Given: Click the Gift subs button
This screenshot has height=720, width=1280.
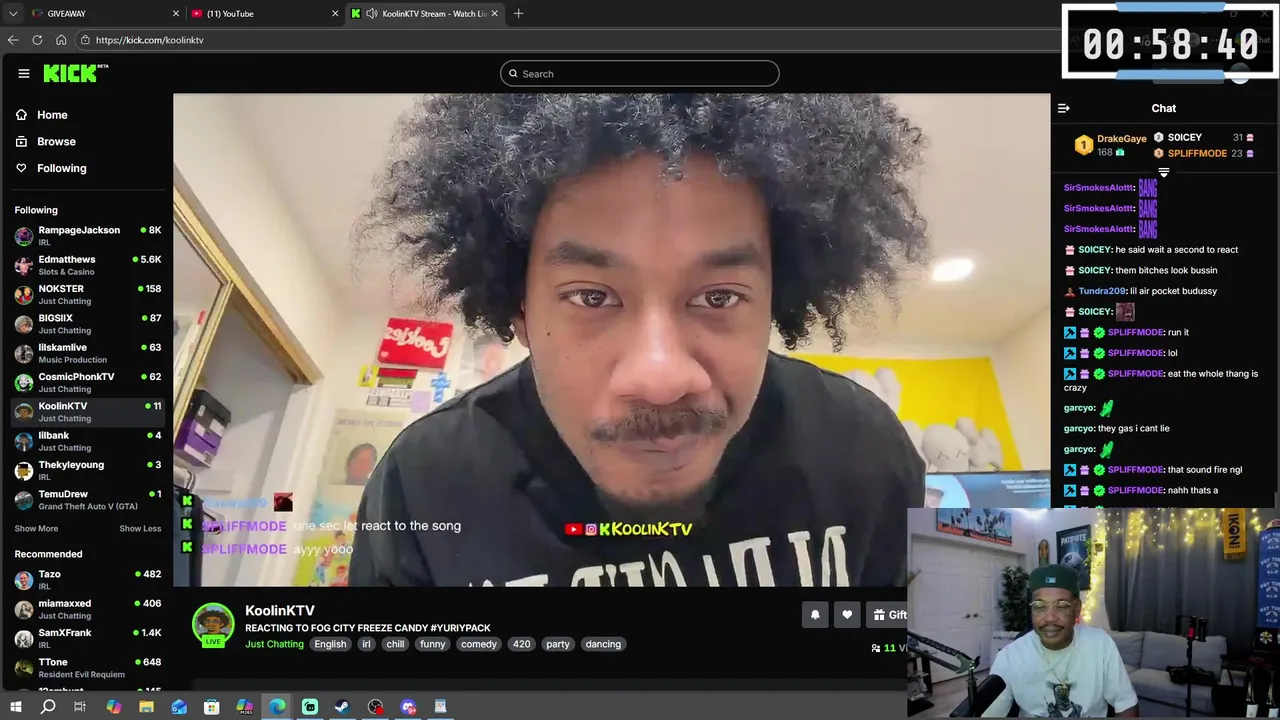Looking at the screenshot, I should [x=889, y=615].
